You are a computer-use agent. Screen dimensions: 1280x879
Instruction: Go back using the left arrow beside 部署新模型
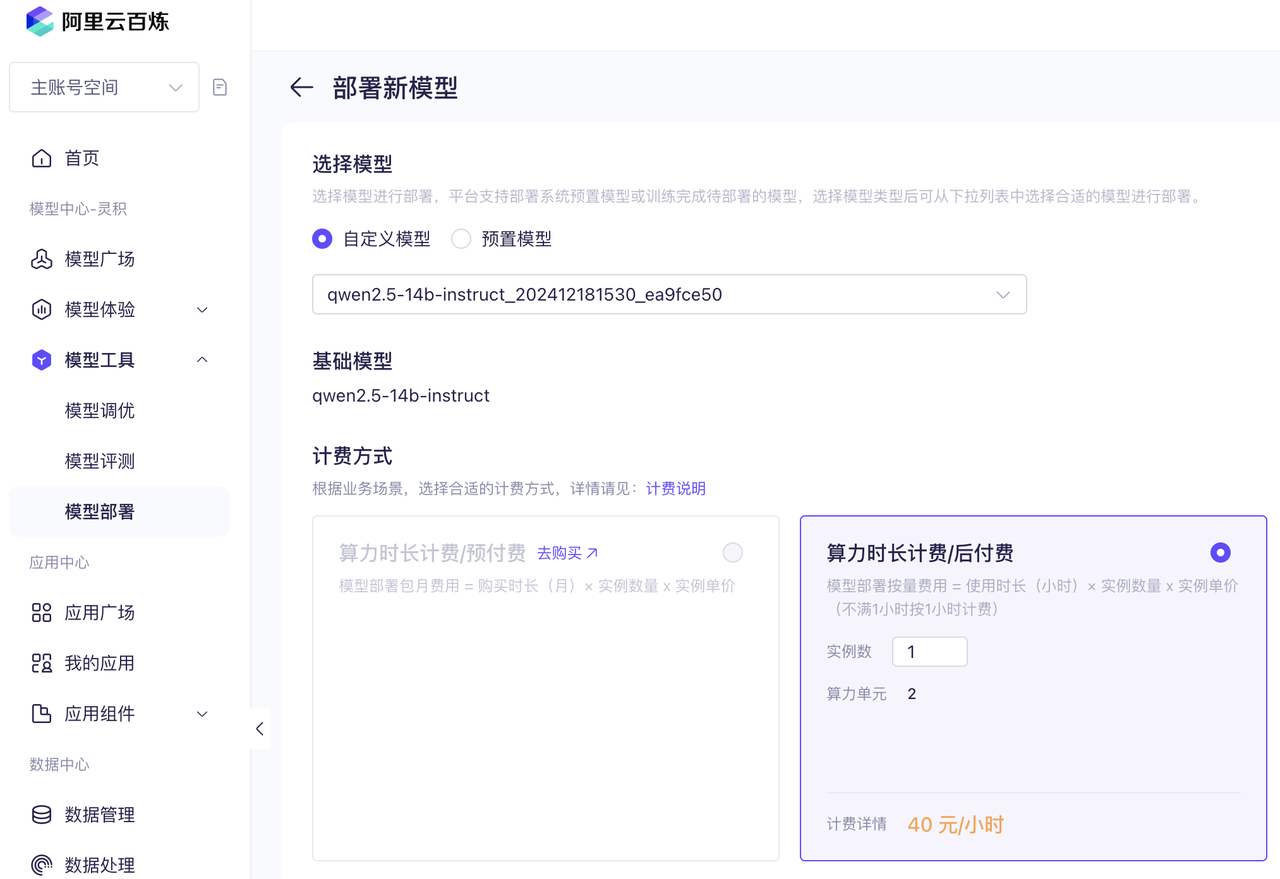(301, 88)
